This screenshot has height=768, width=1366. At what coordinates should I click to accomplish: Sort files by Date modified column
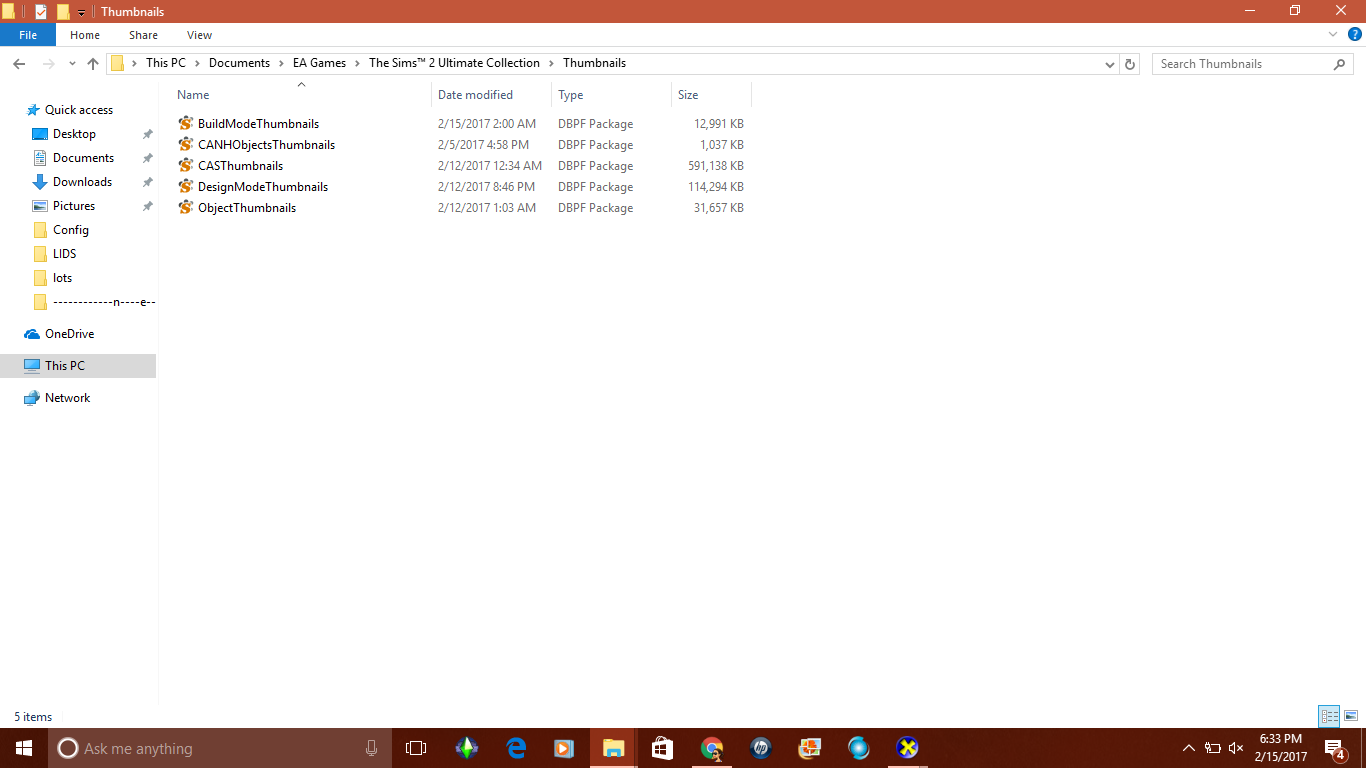coord(475,95)
